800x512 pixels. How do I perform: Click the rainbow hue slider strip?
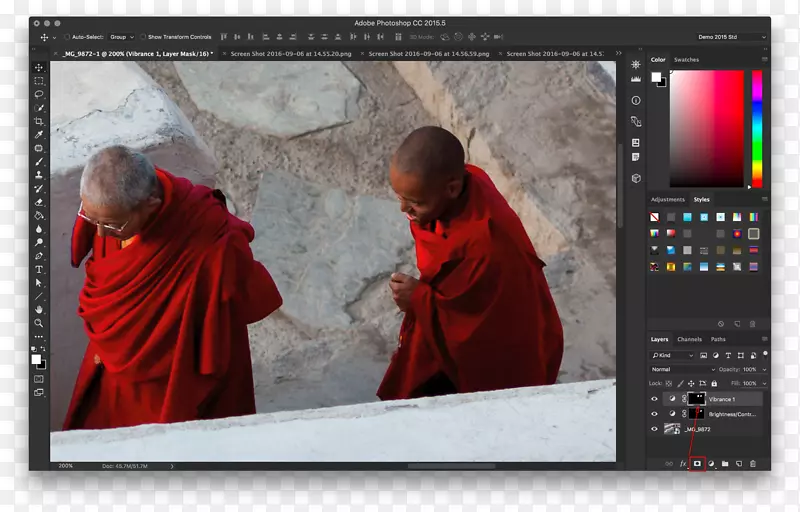tap(757, 128)
